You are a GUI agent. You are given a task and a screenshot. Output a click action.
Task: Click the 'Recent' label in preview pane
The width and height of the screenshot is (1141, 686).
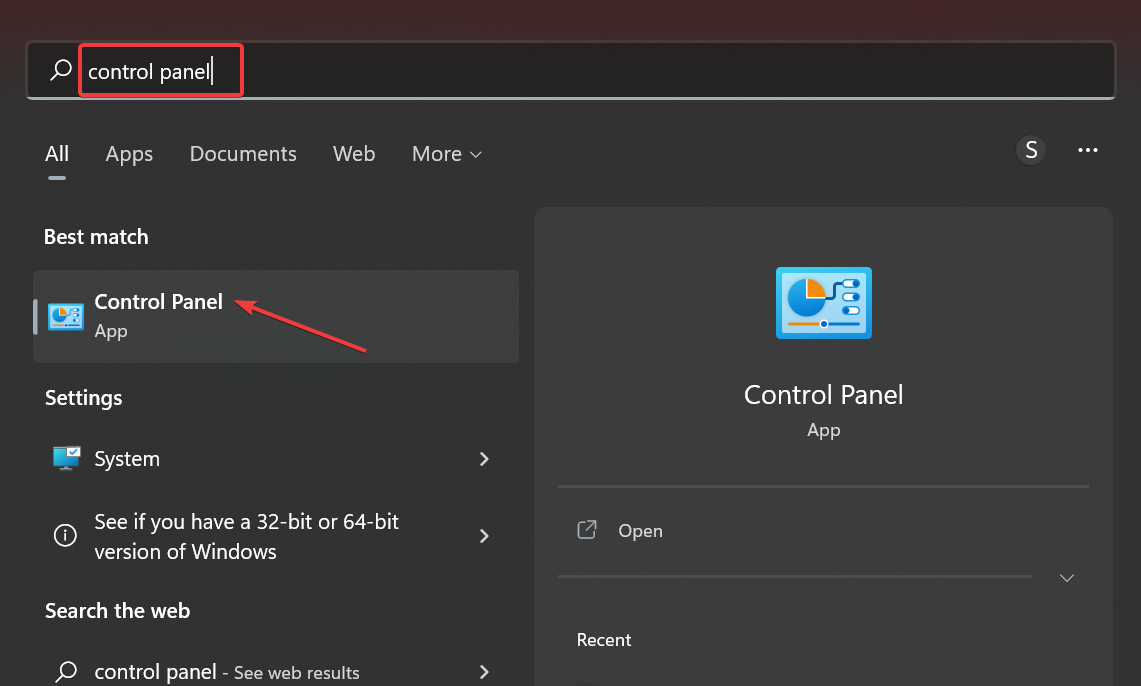(604, 640)
